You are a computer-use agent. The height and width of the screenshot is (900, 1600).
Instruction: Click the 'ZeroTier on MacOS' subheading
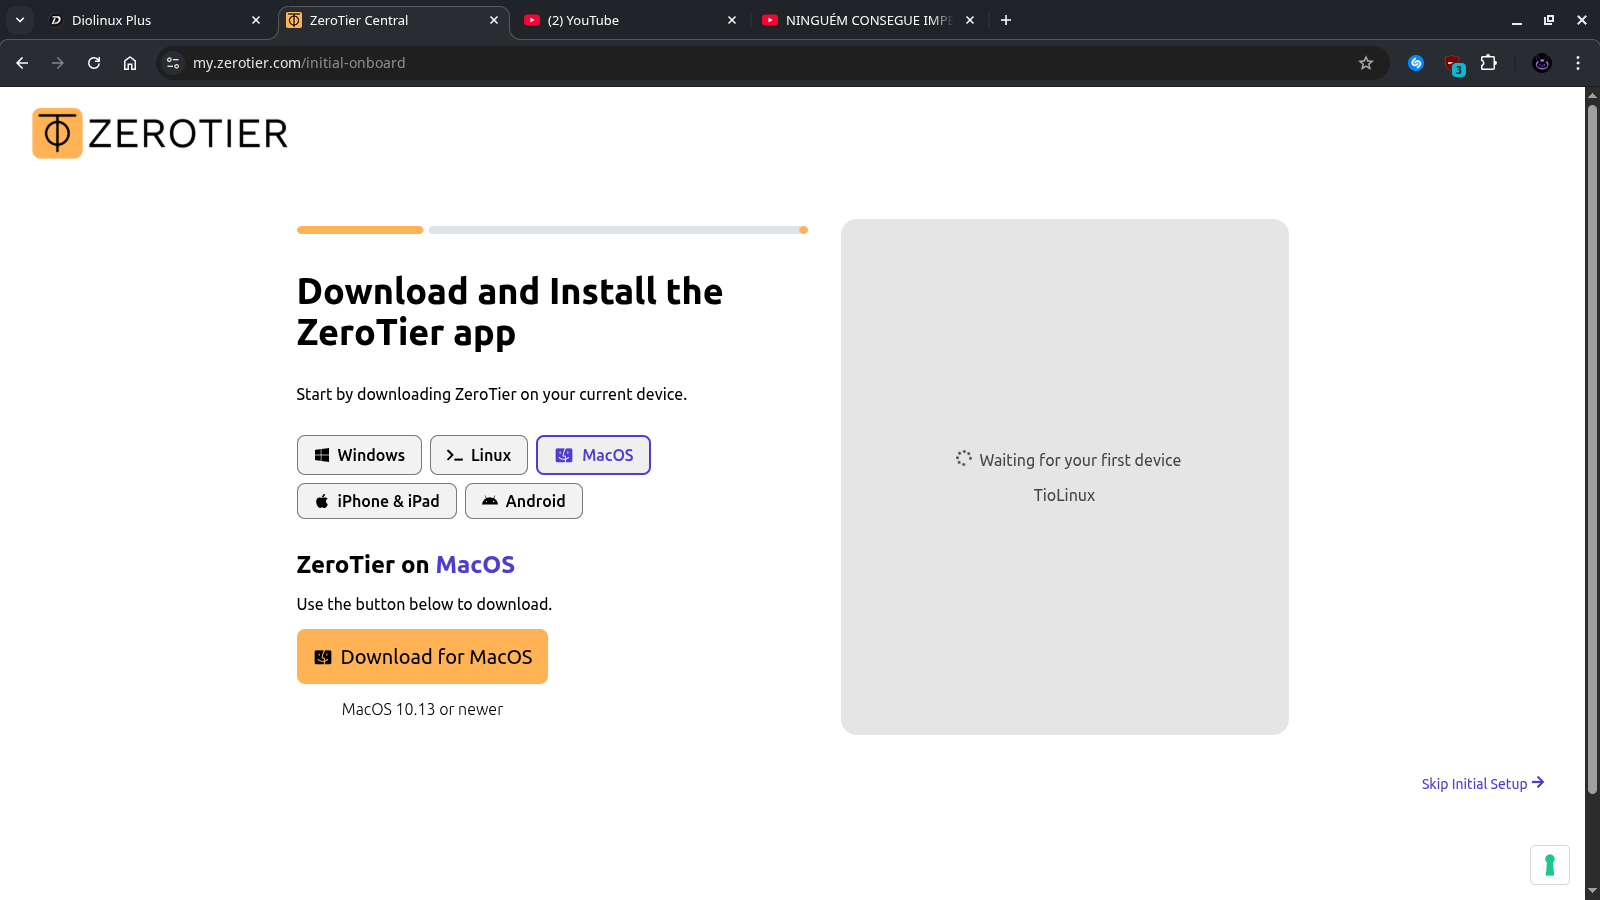[x=406, y=565]
